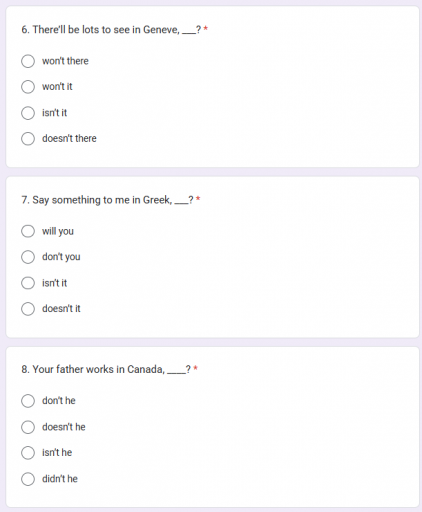The width and height of the screenshot is (422, 512).
Task: Click the "didn't he" answer label
Action: 60,479
